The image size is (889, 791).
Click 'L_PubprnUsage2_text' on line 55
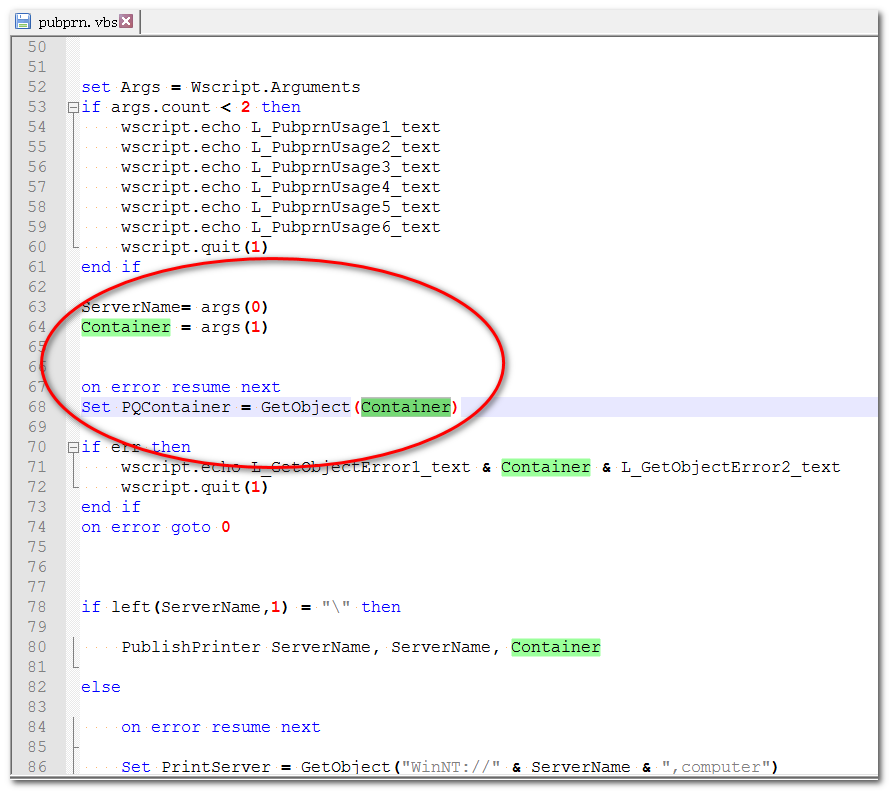345,147
